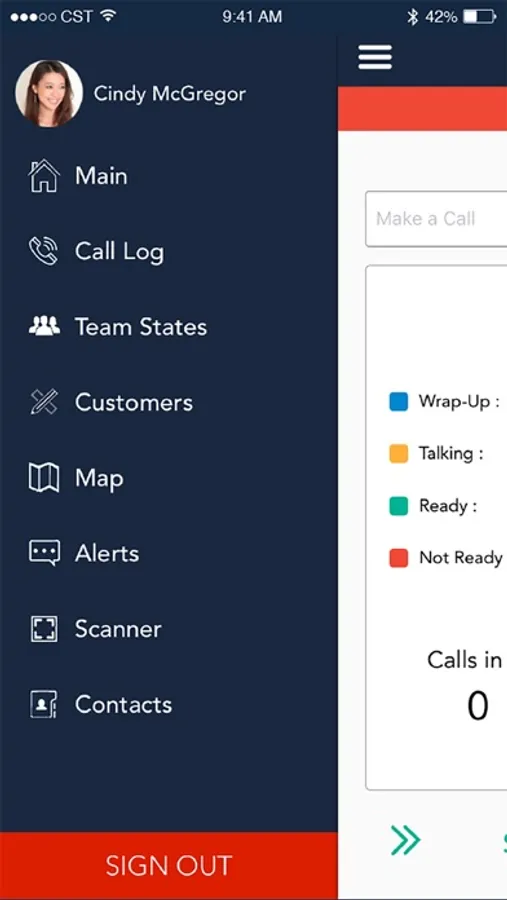Toggle the hamburger menu button
This screenshot has height=900, width=507.
point(375,57)
